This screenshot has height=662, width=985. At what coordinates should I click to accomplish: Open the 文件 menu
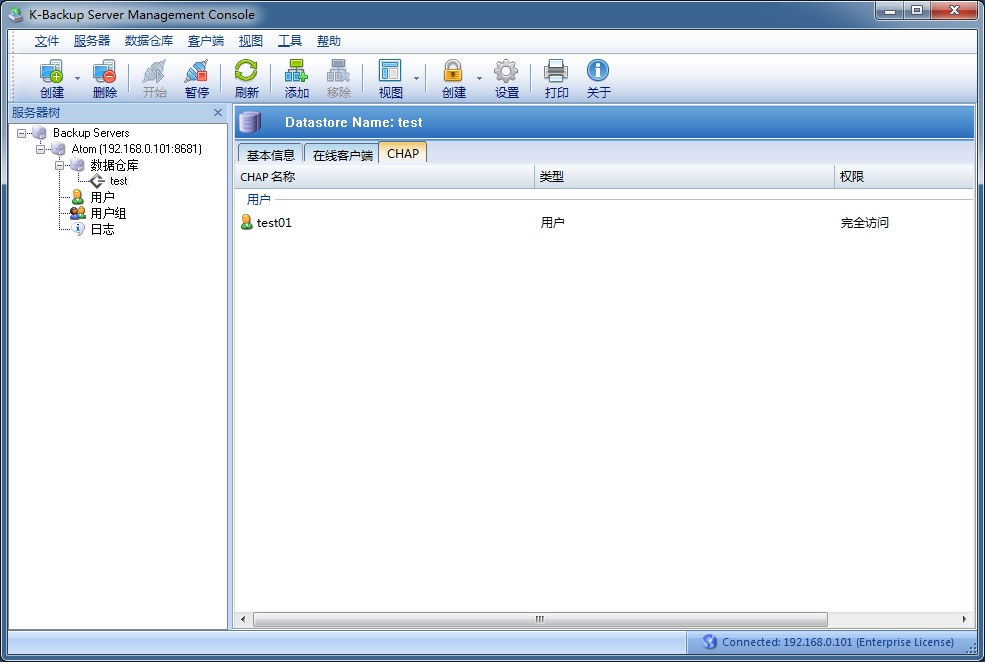46,41
